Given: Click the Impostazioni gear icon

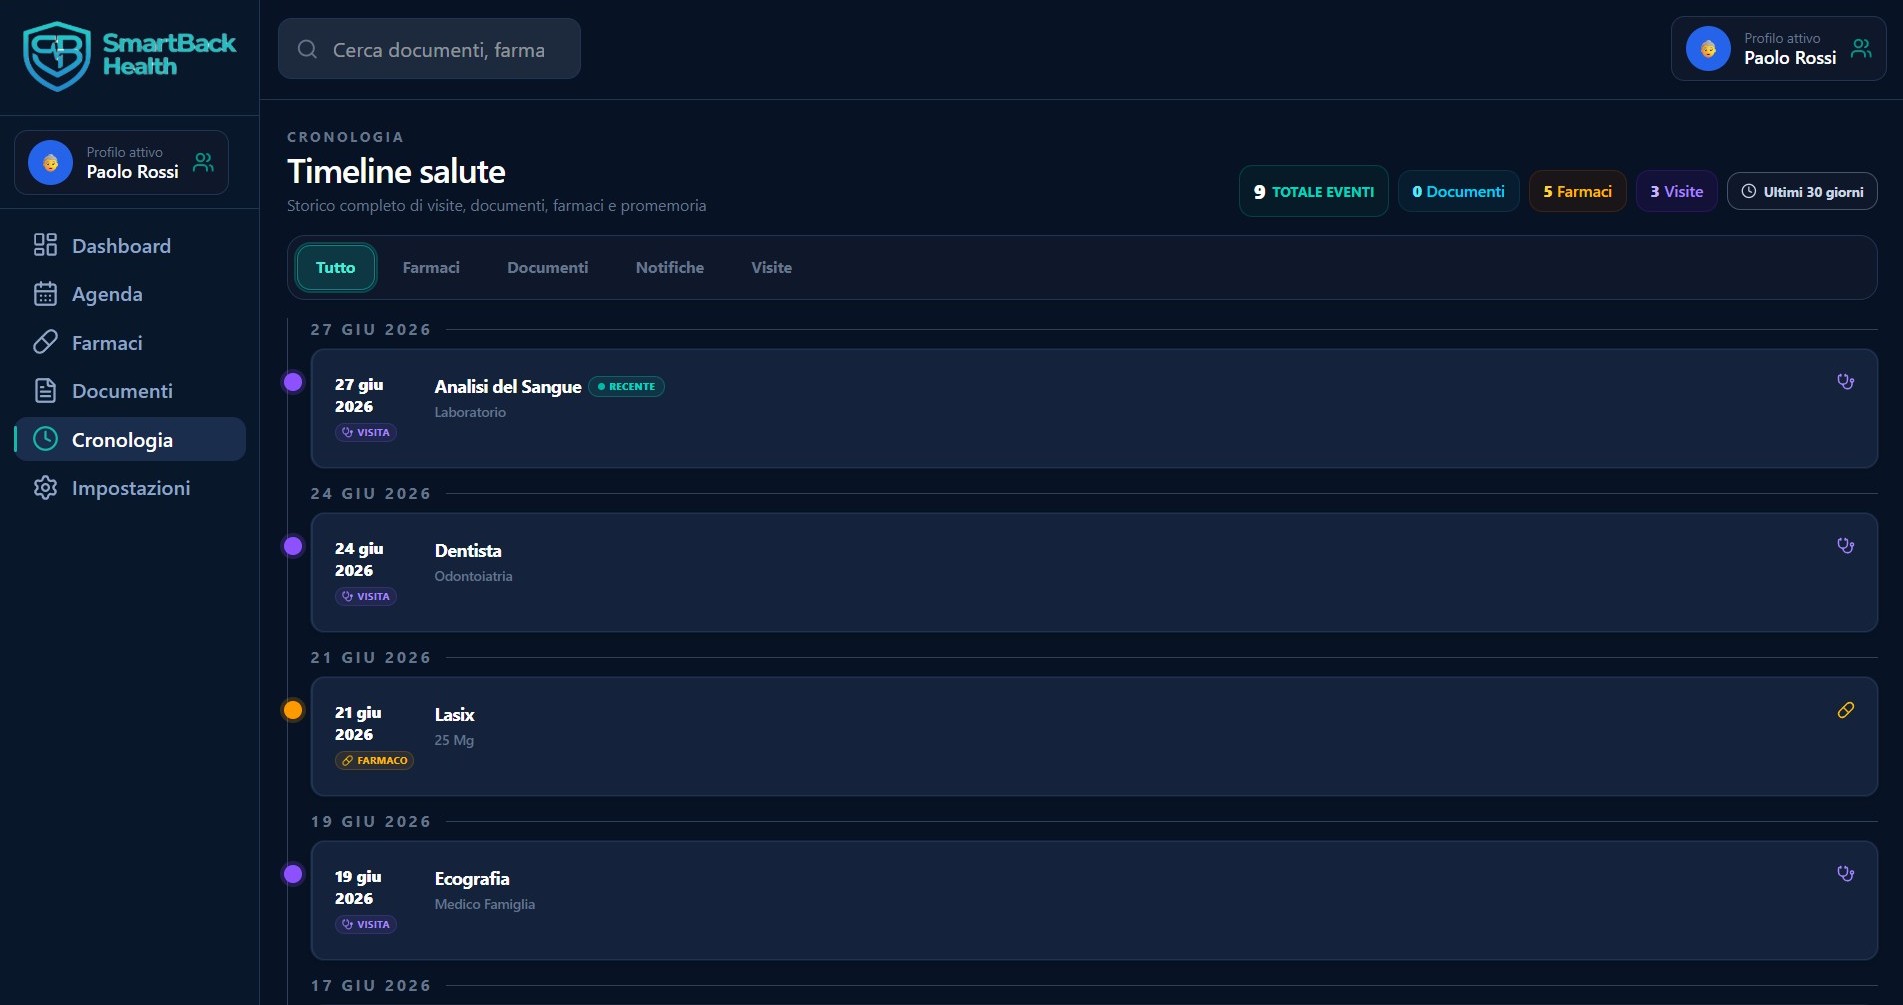Looking at the screenshot, I should coord(45,488).
